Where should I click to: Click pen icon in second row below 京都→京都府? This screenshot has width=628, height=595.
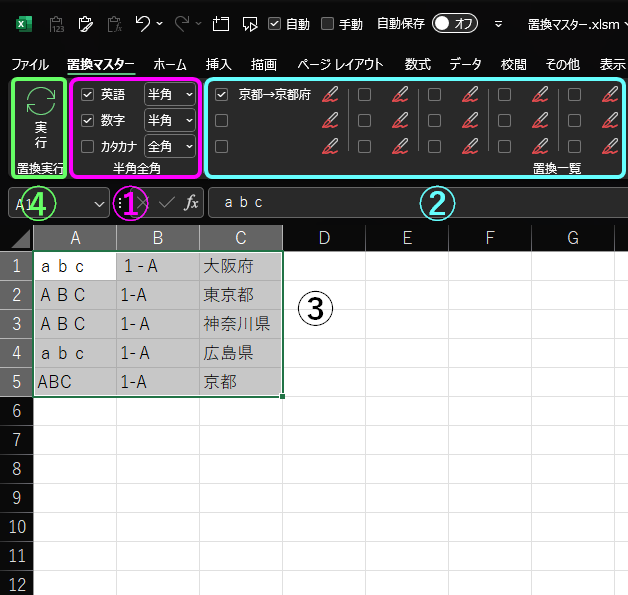click(330, 121)
